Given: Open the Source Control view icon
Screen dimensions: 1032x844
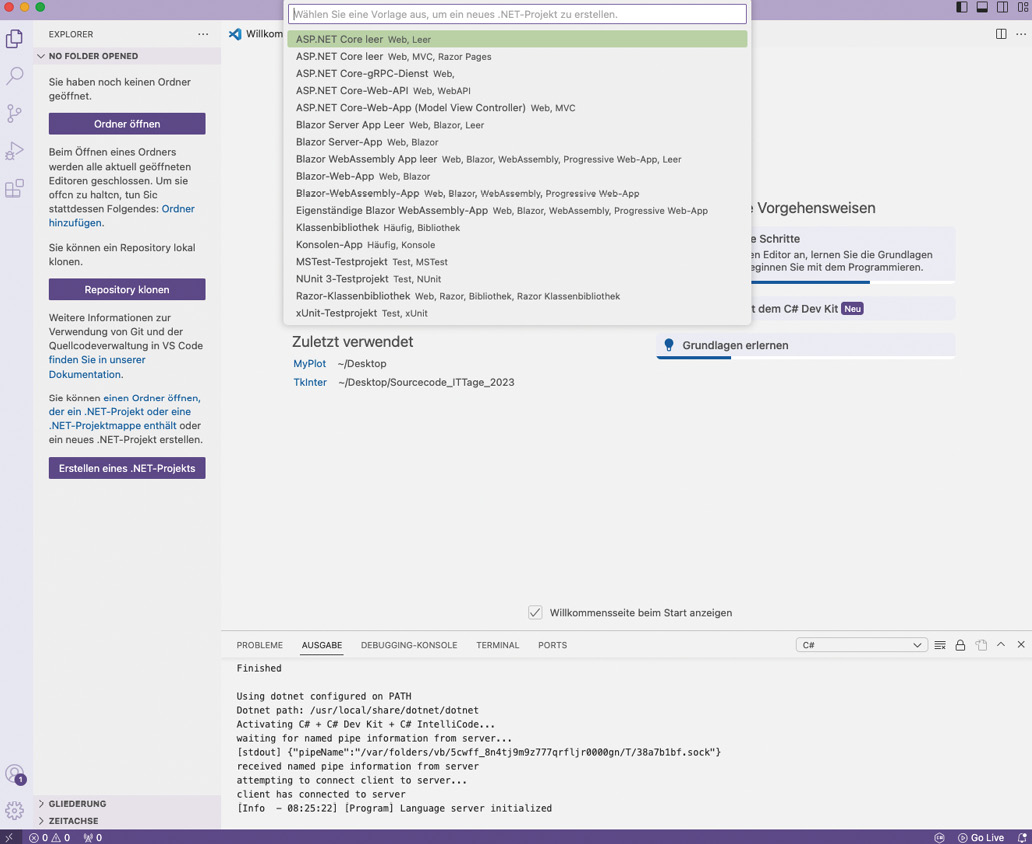Looking at the screenshot, I should [x=14, y=113].
